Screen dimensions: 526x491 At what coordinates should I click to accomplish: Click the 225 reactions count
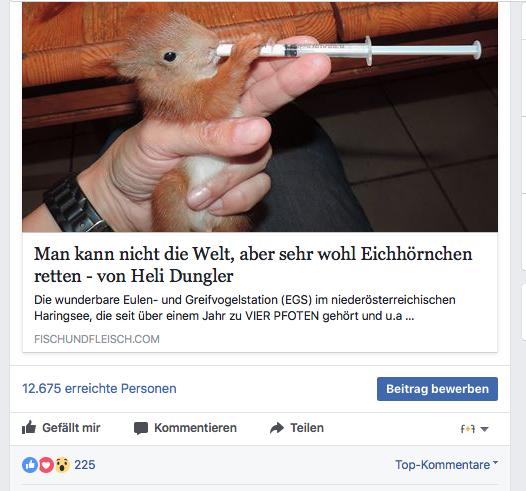pos(85,465)
